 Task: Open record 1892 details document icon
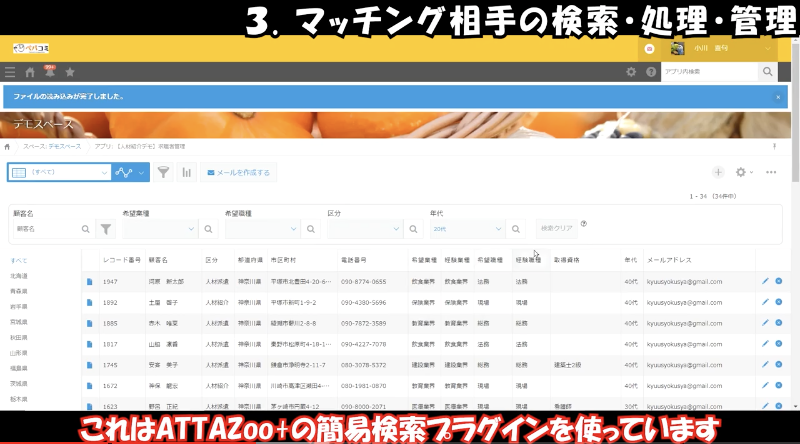[x=89, y=301]
